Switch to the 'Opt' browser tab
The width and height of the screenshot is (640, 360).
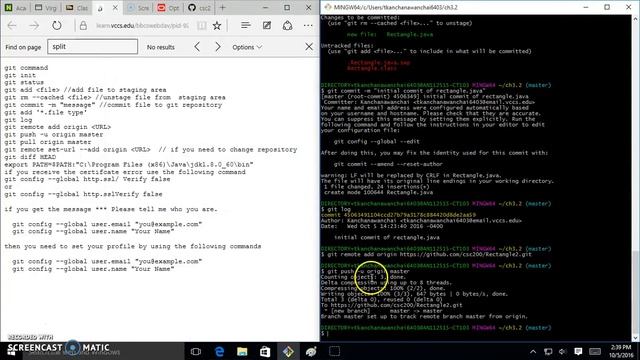169,7
